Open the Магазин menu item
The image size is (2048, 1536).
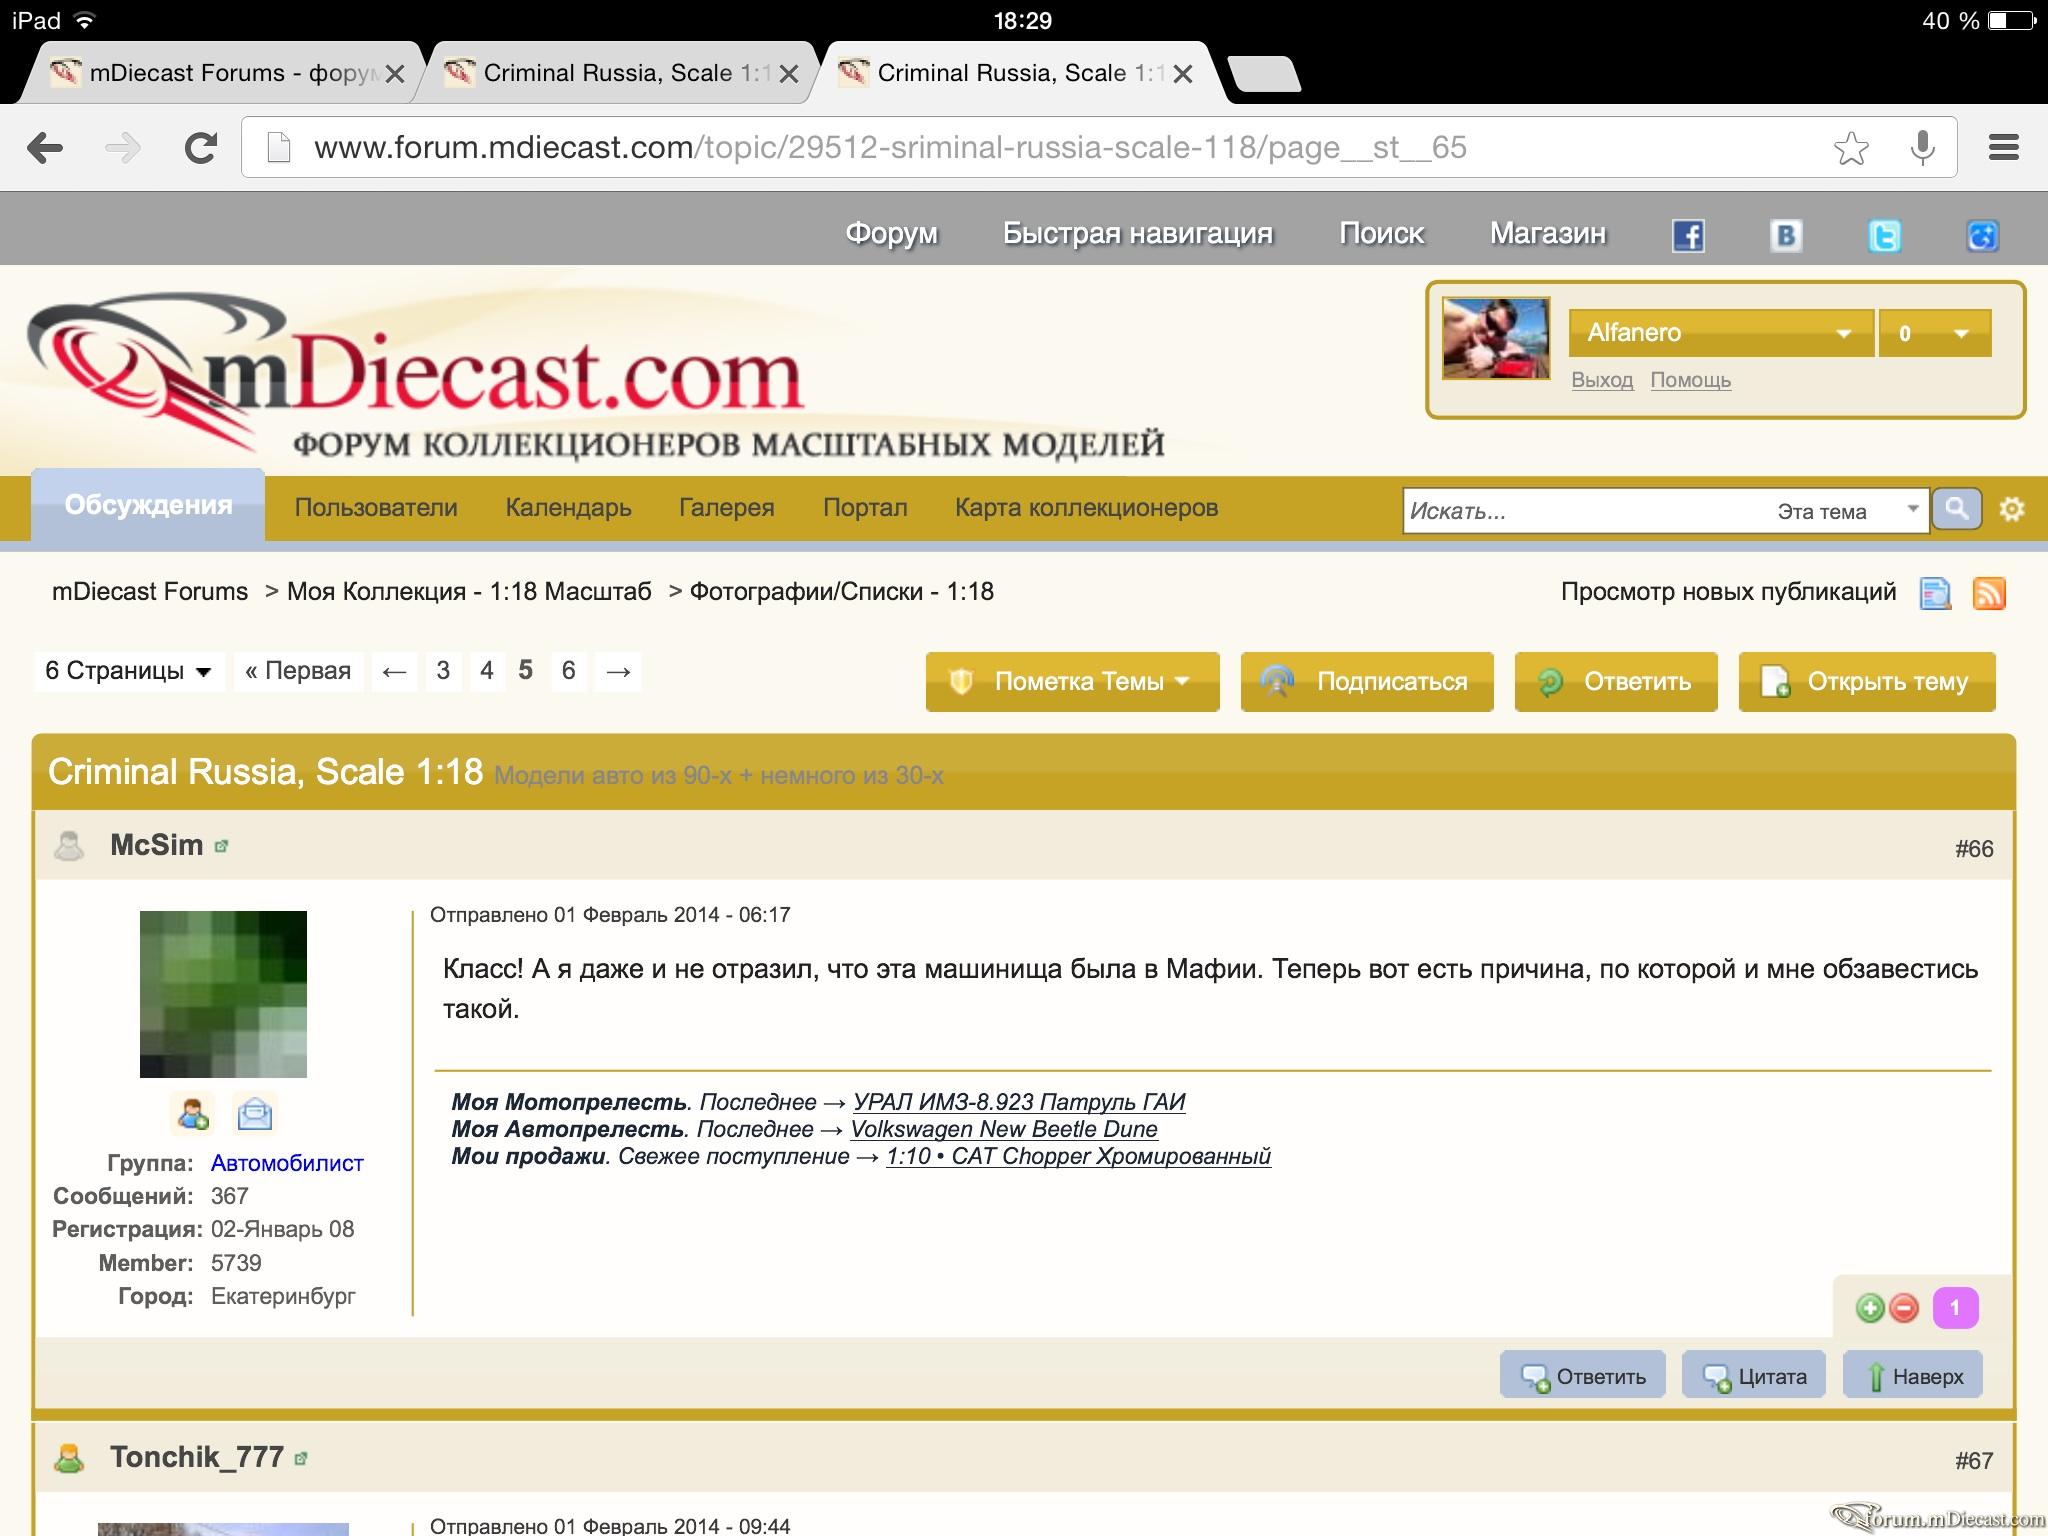click(1548, 233)
